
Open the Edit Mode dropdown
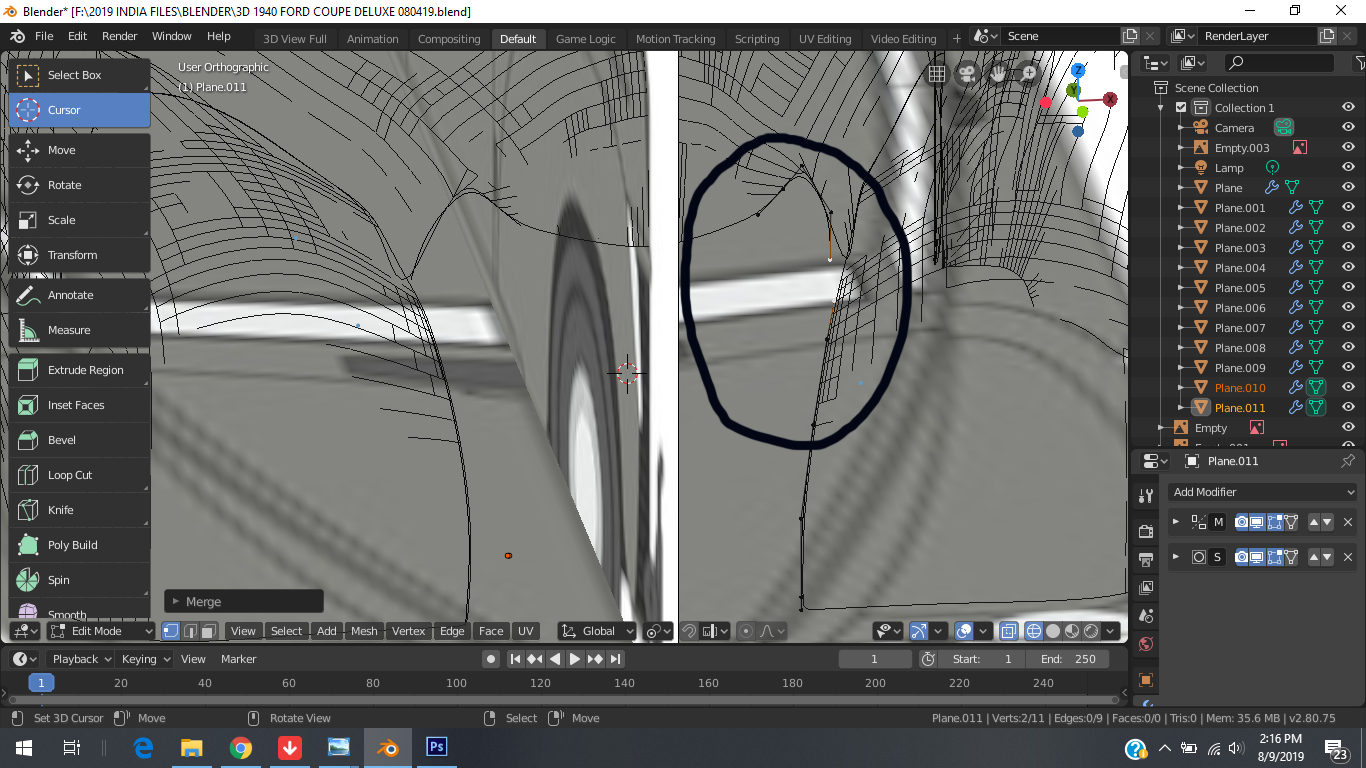[x=99, y=631]
